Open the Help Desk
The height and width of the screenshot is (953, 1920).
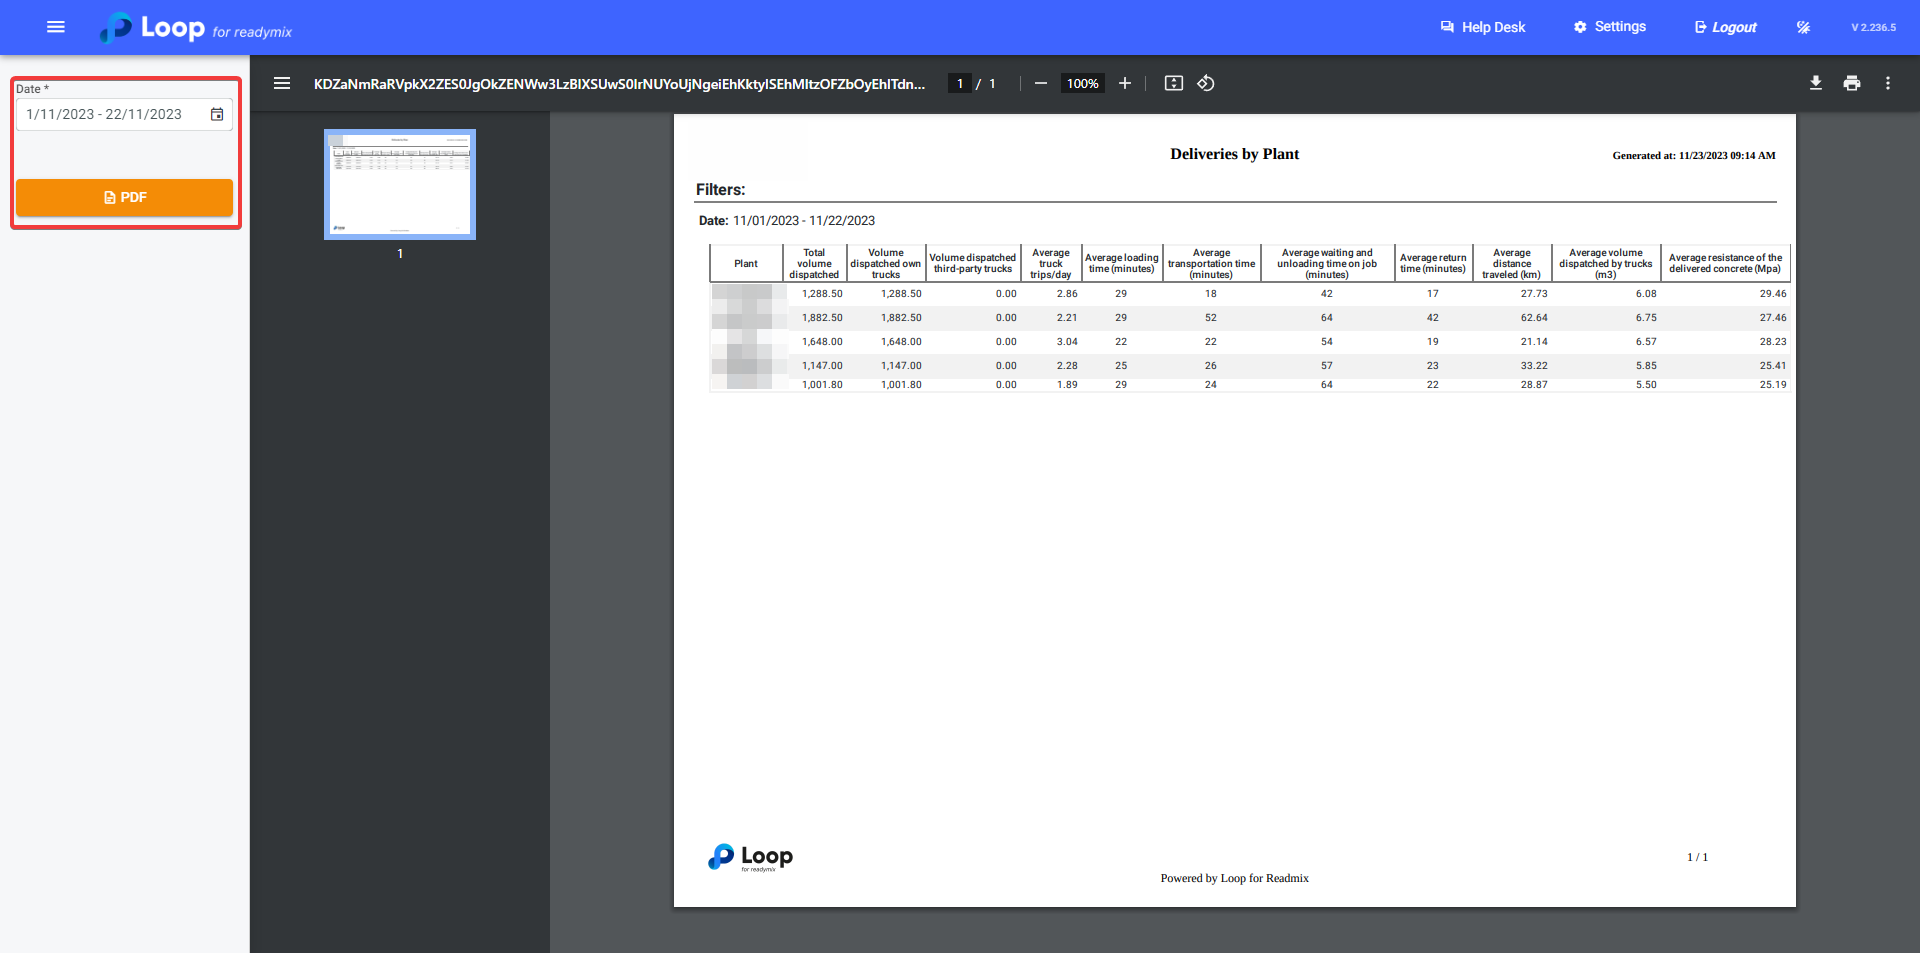tap(1483, 27)
